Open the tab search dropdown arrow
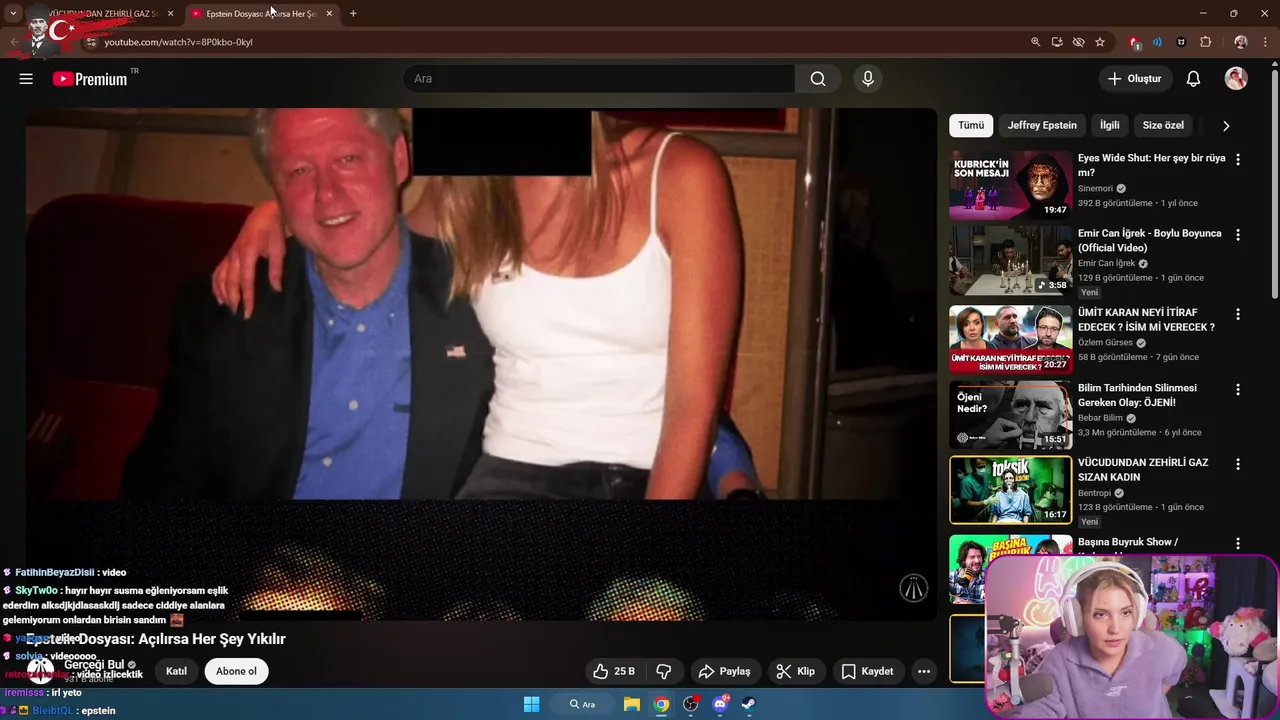Image resolution: width=1280 pixels, height=720 pixels. click(x=13, y=13)
